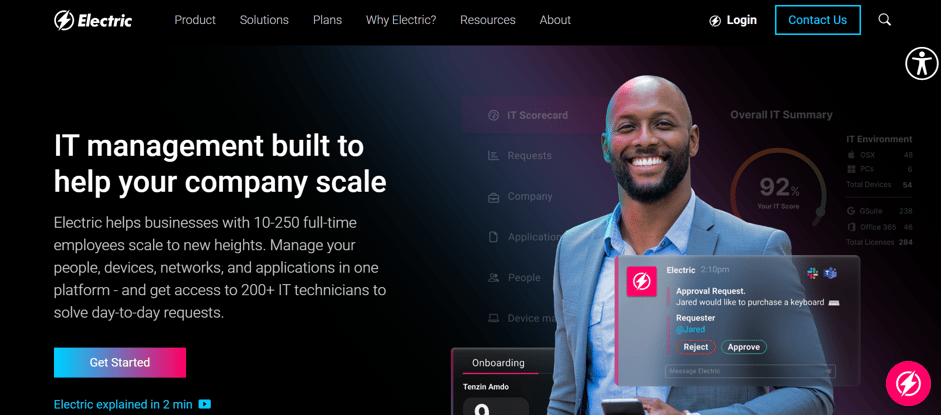Expand the Solutions menu
The height and width of the screenshot is (415, 941).
click(x=264, y=20)
